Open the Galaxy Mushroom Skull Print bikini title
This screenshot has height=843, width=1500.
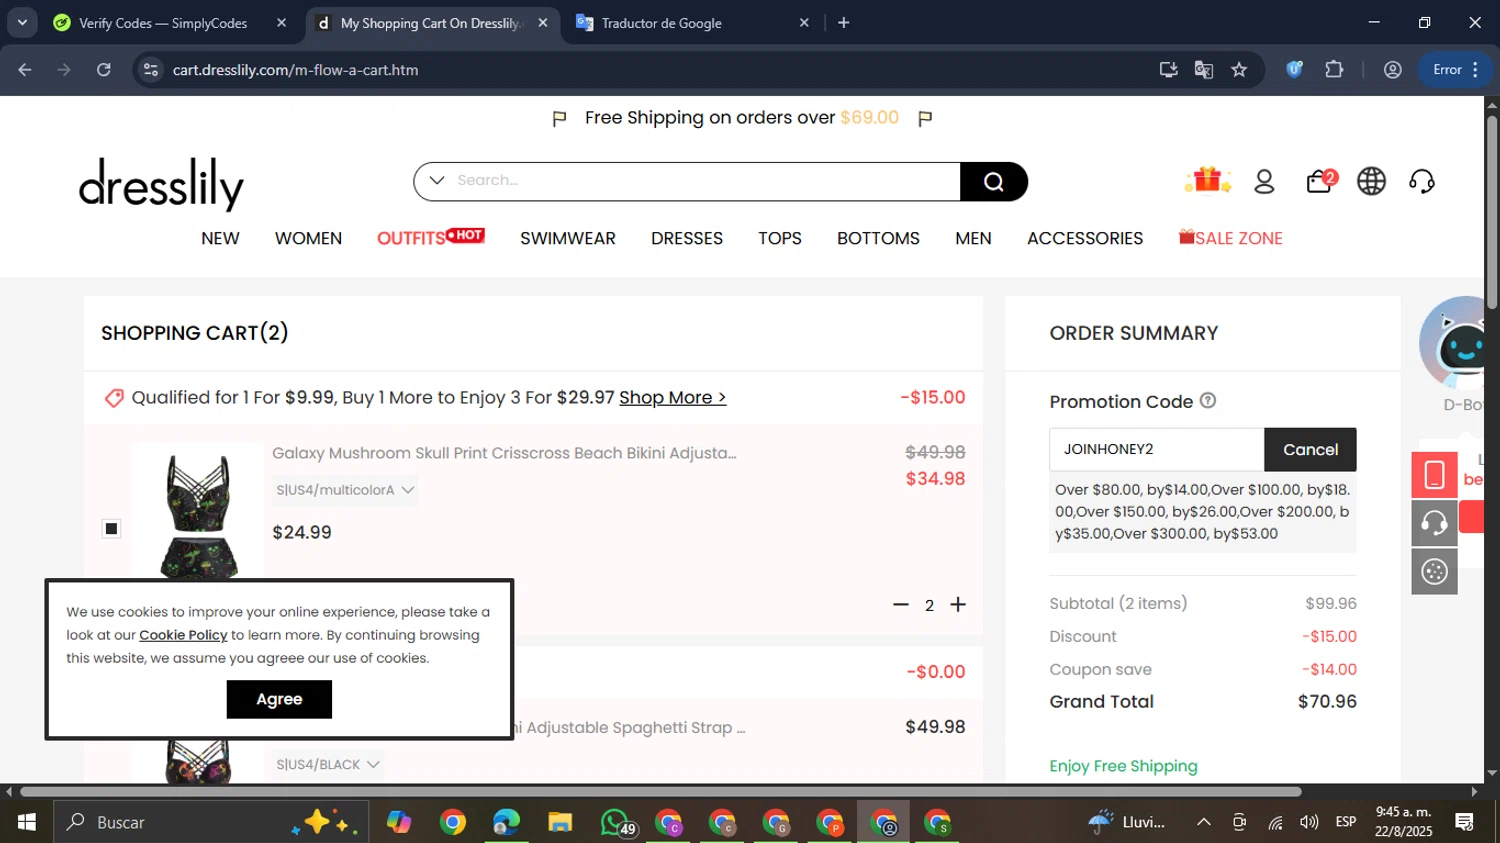[504, 453]
